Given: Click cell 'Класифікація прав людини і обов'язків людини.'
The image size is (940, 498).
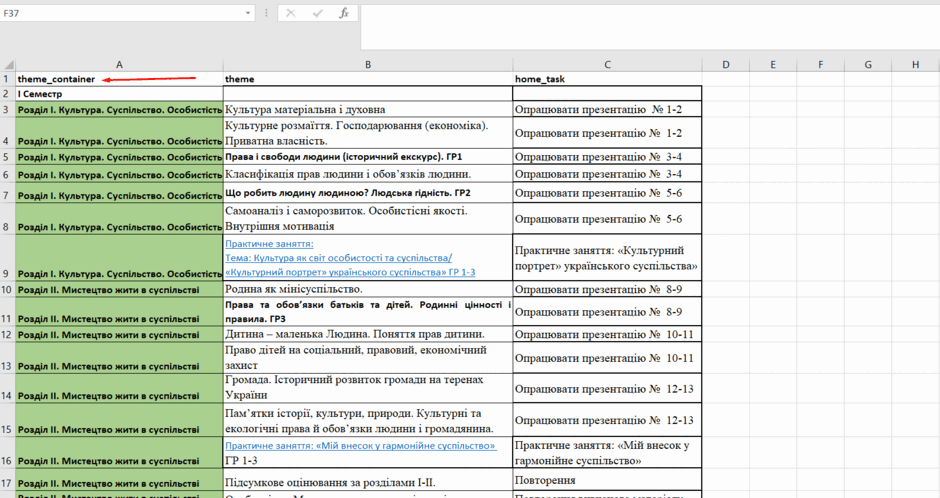Looking at the screenshot, I should pos(367,174).
